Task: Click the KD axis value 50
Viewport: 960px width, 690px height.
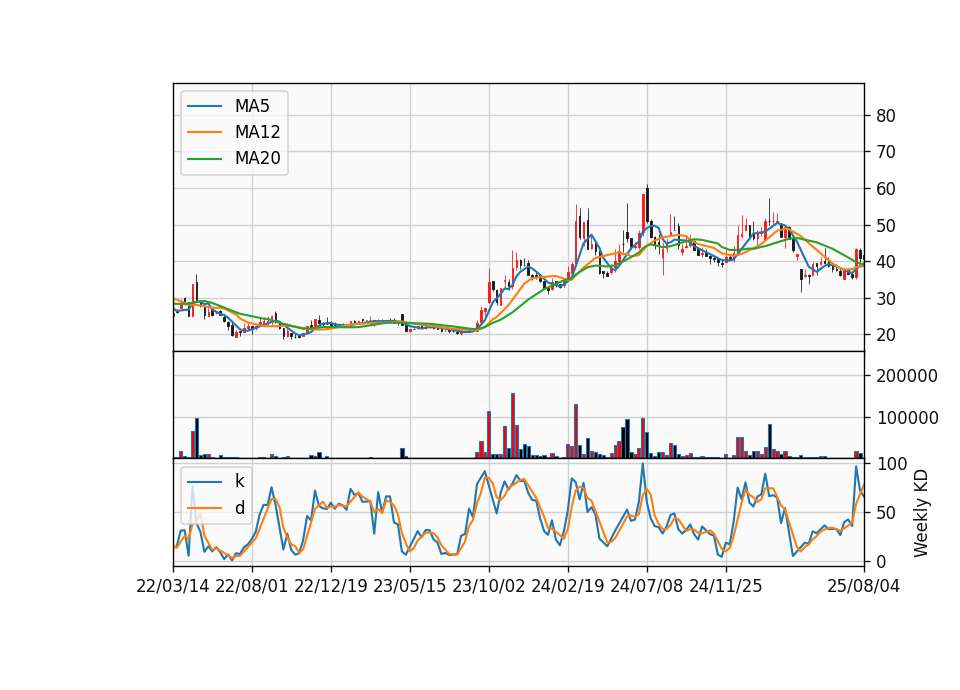Action: click(885, 512)
